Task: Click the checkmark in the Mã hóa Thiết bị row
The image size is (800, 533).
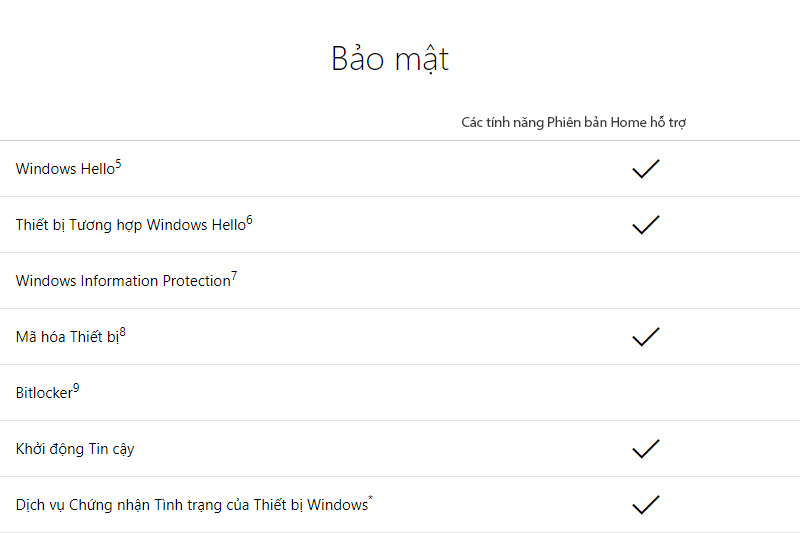Action: [646, 337]
